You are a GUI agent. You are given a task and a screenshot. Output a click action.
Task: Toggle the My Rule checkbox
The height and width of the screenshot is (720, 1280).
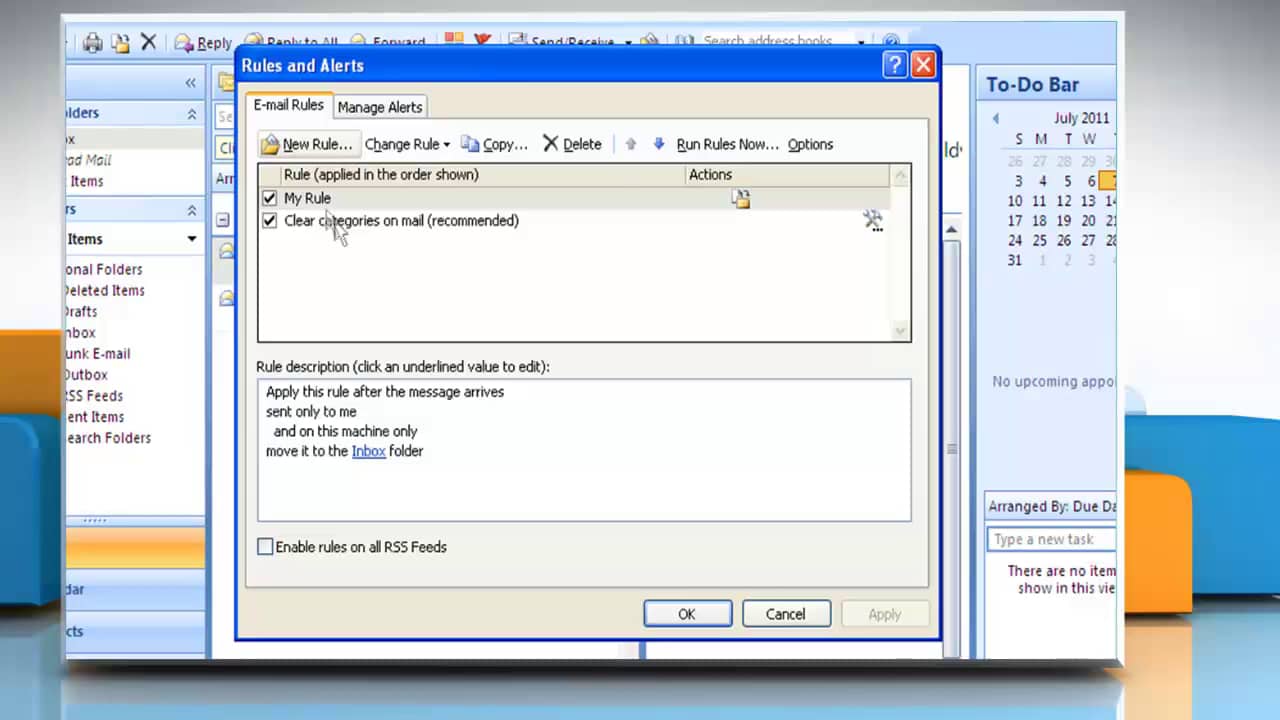pyautogui.click(x=269, y=198)
